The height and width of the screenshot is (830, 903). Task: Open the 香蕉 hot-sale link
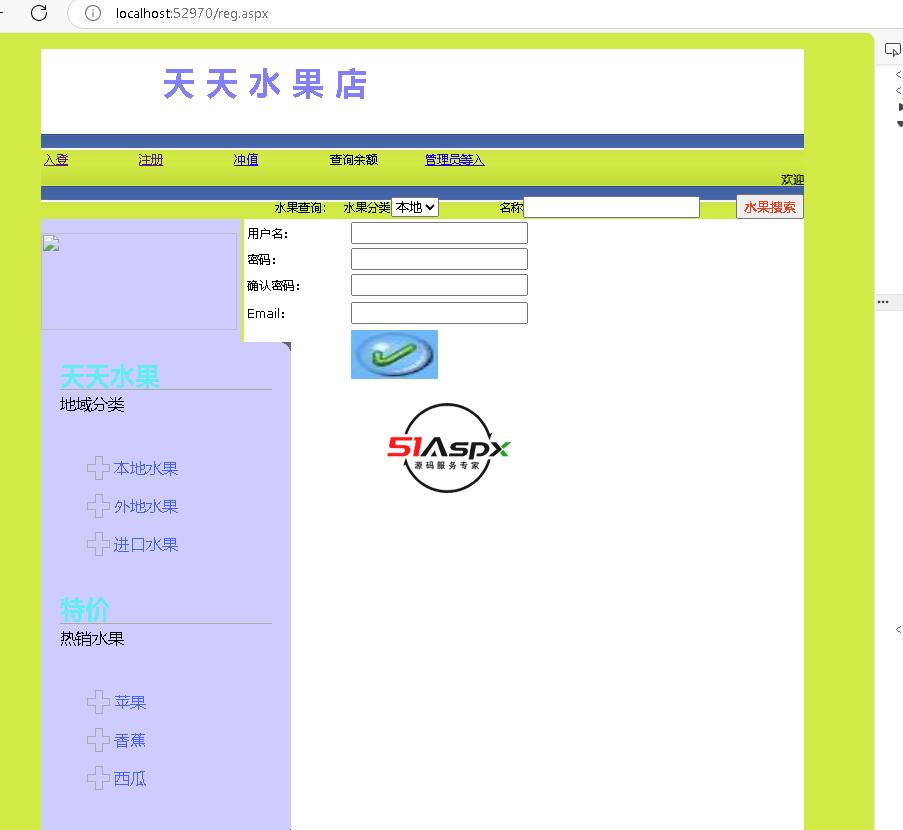tap(130, 740)
